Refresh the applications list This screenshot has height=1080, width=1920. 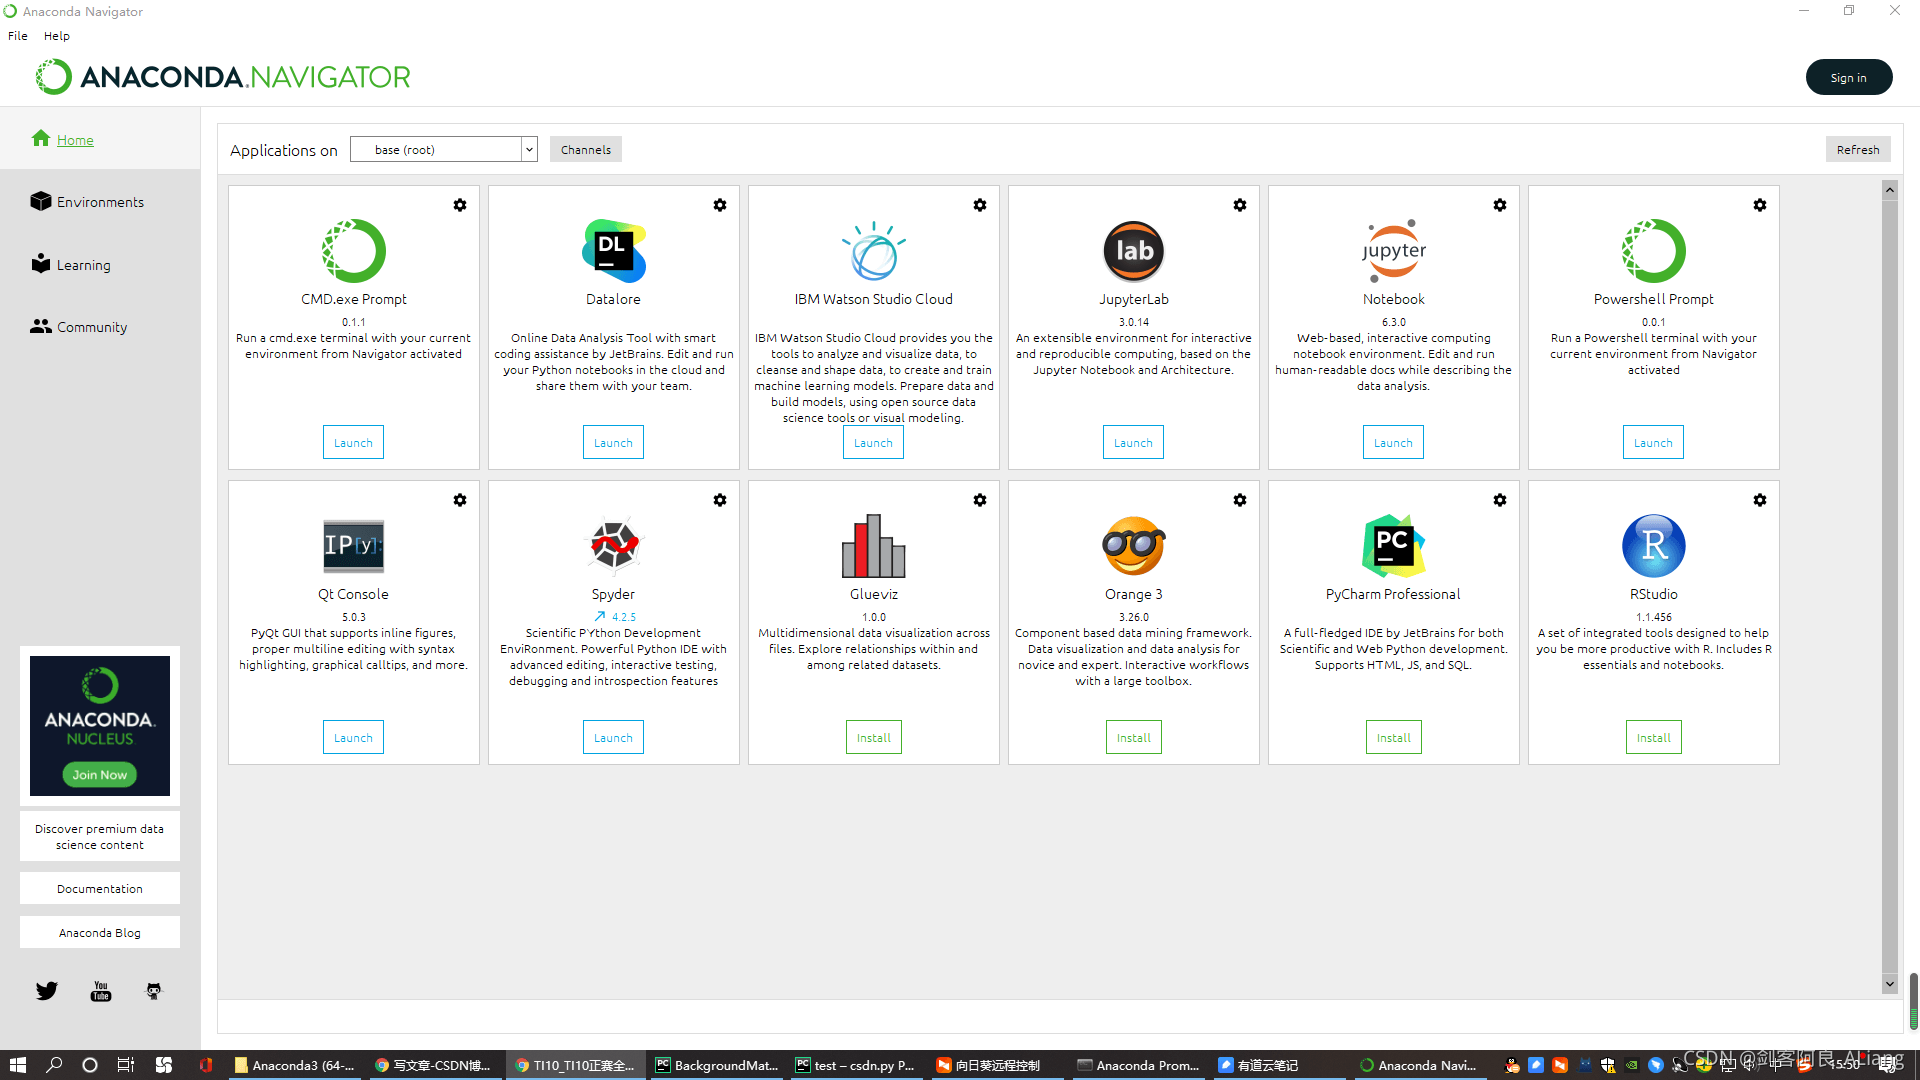point(1858,149)
